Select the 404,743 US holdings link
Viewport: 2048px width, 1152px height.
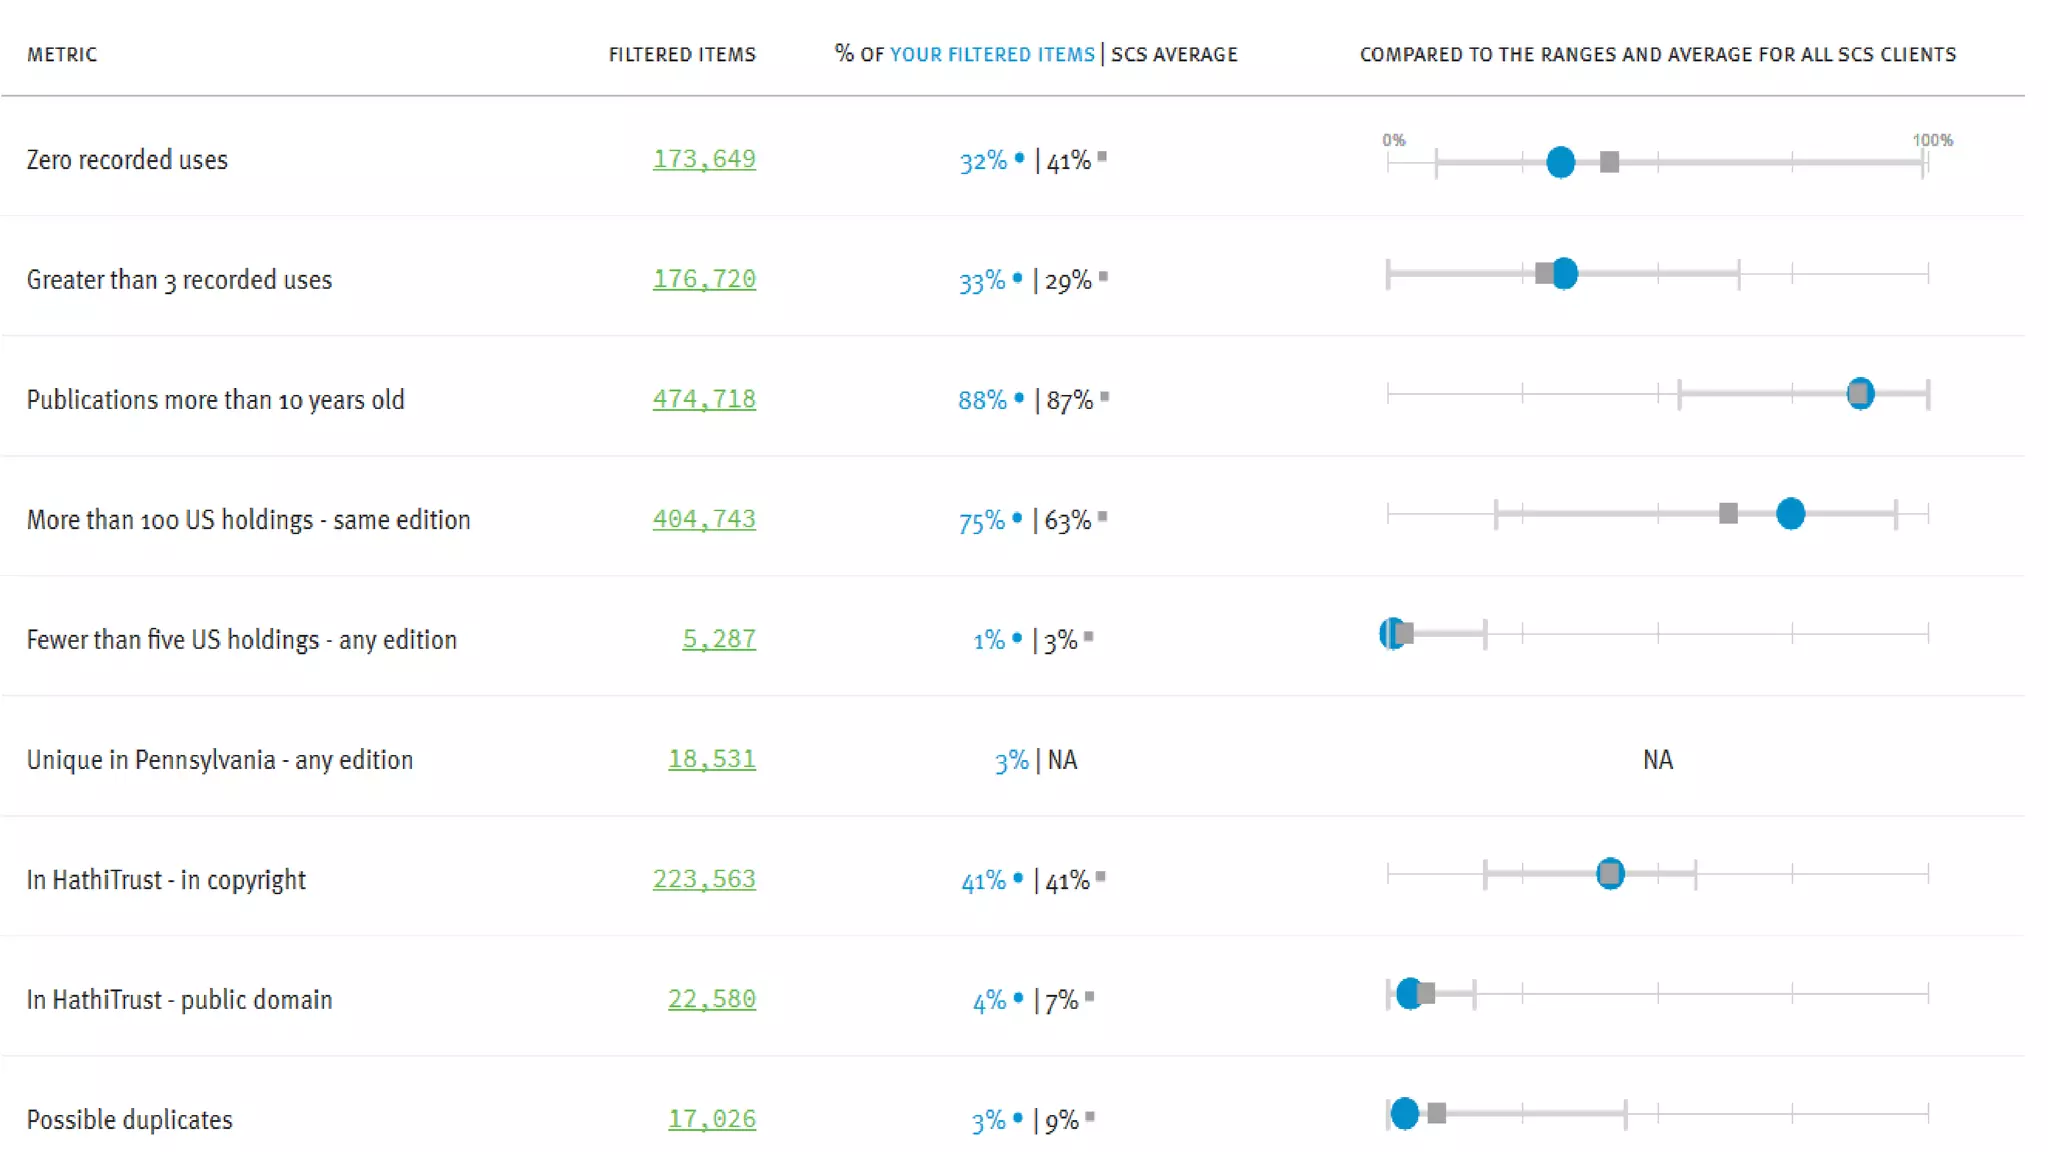tap(704, 519)
